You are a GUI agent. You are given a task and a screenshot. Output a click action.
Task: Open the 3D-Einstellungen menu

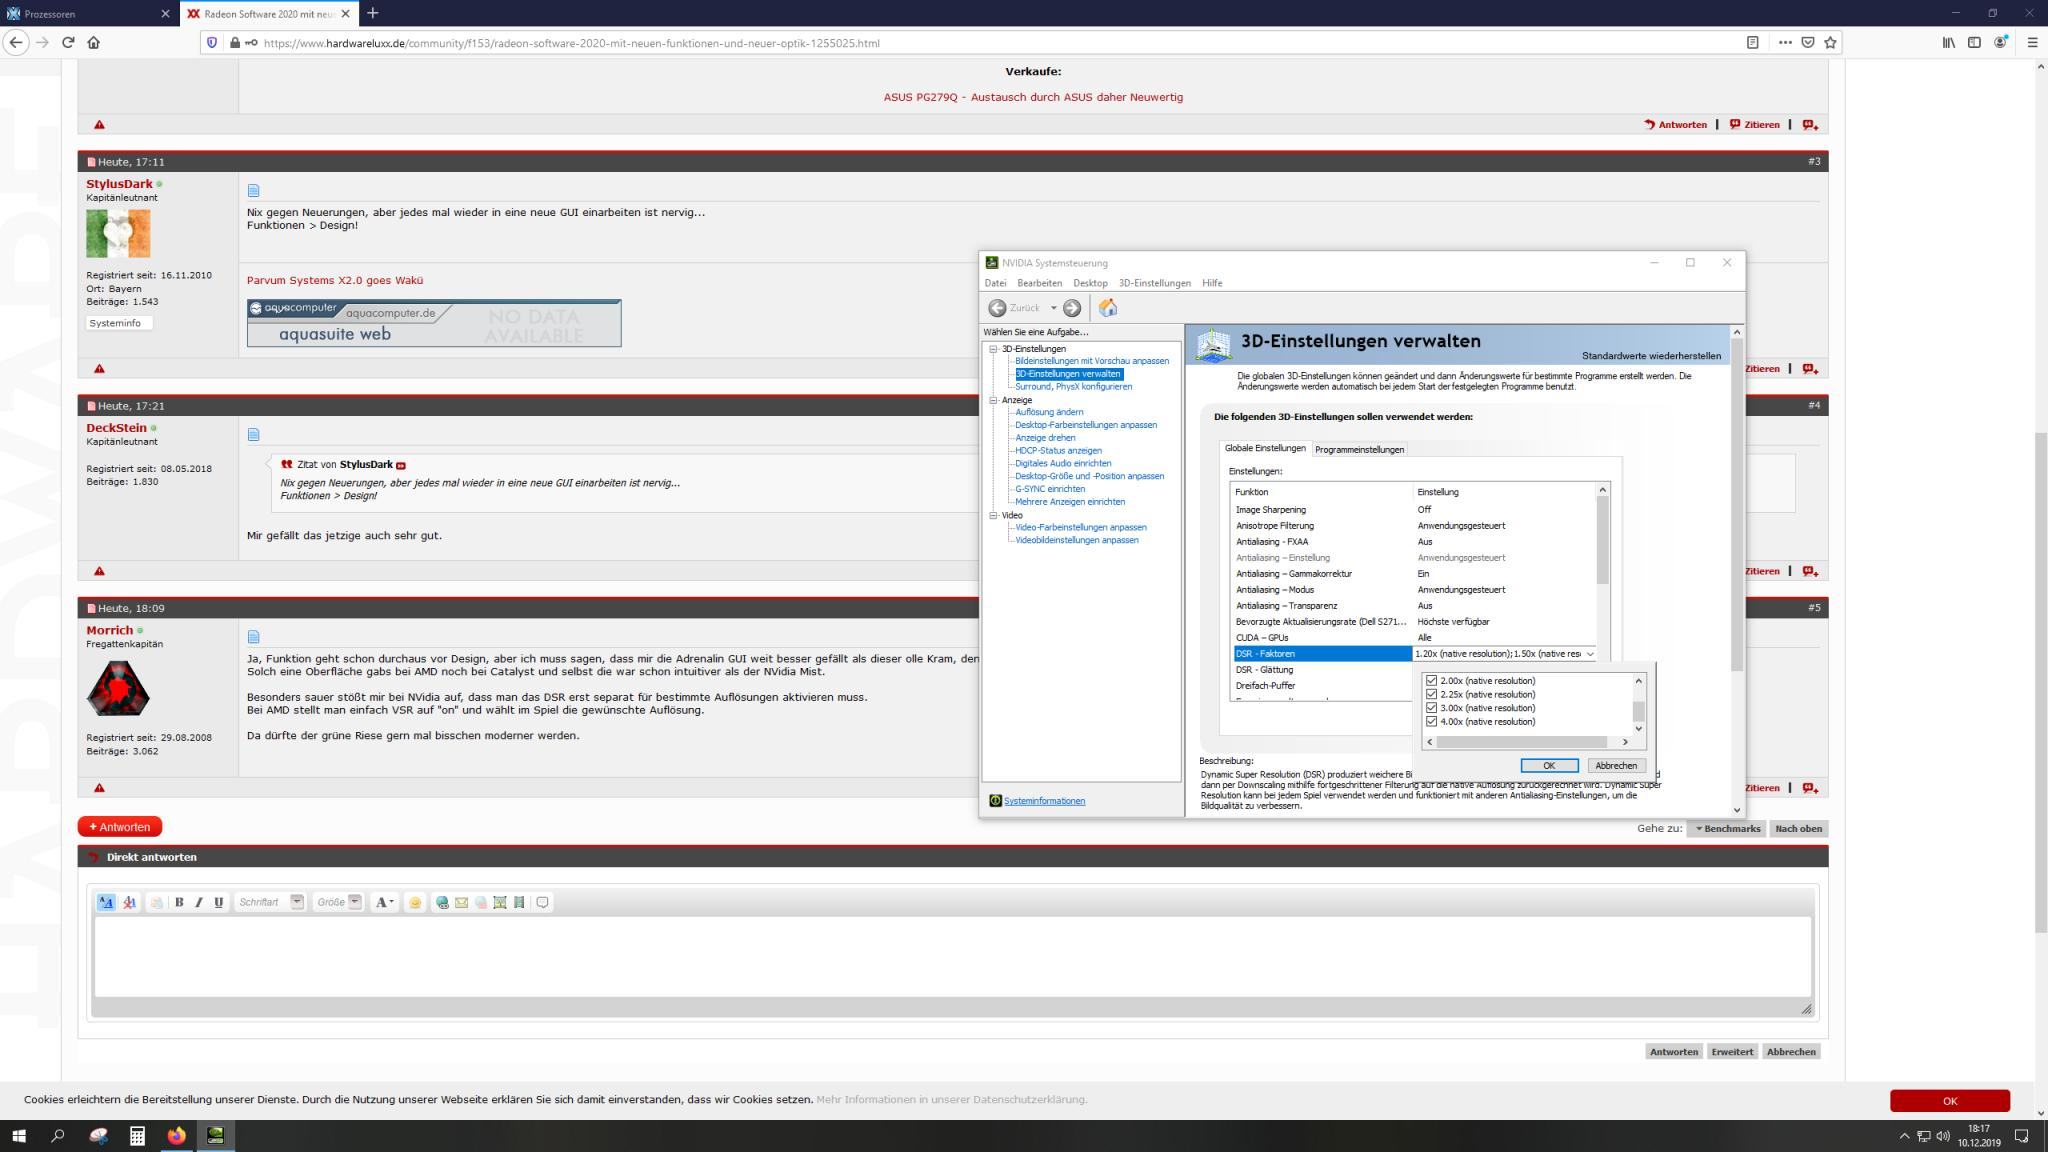coord(1154,283)
